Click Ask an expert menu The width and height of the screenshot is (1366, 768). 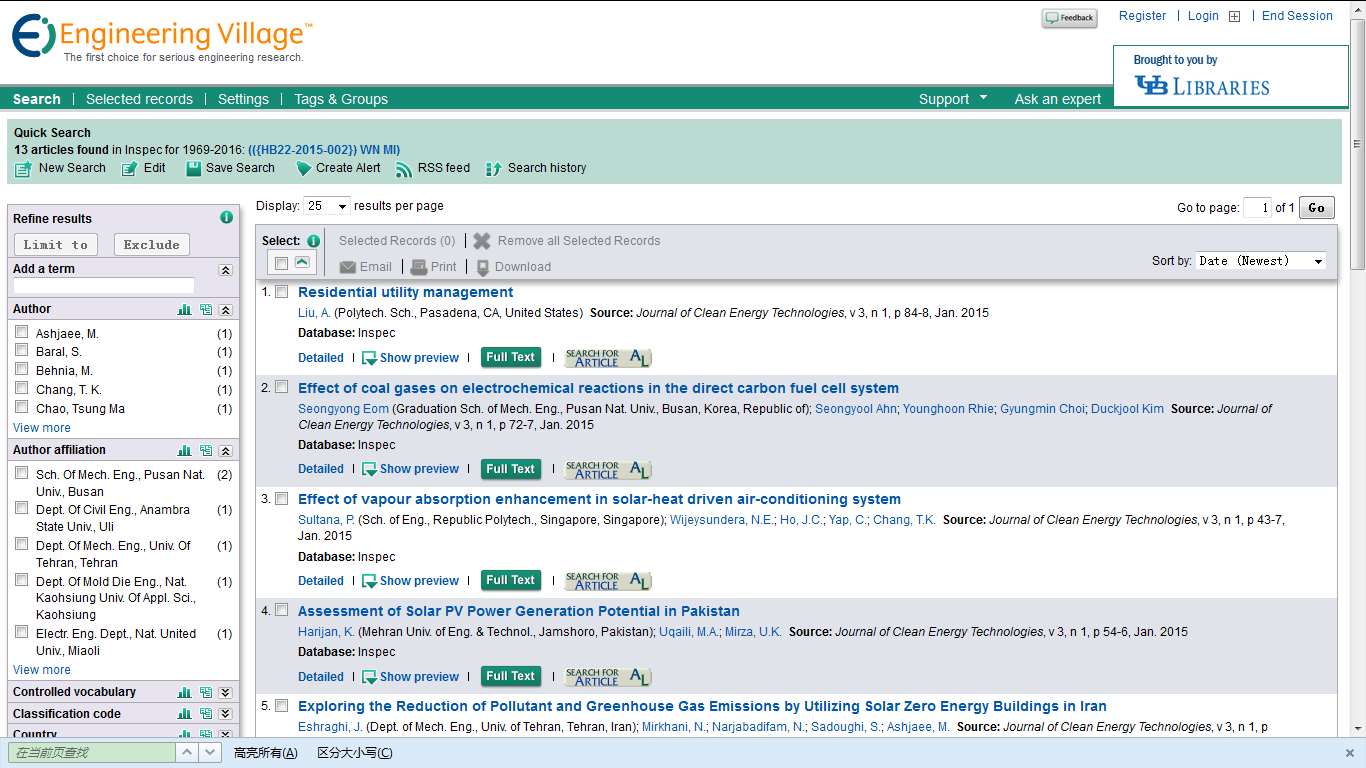pos(1057,99)
